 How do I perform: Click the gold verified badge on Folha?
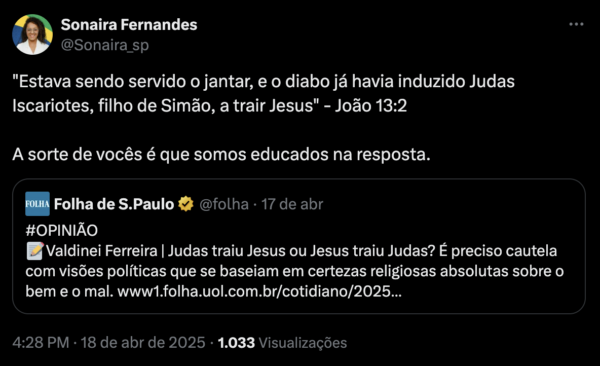186,204
